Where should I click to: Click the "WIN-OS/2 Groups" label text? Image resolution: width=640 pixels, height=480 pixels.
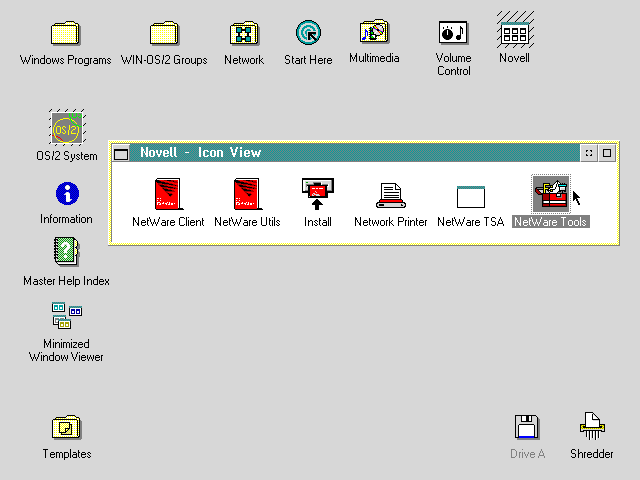click(x=164, y=60)
